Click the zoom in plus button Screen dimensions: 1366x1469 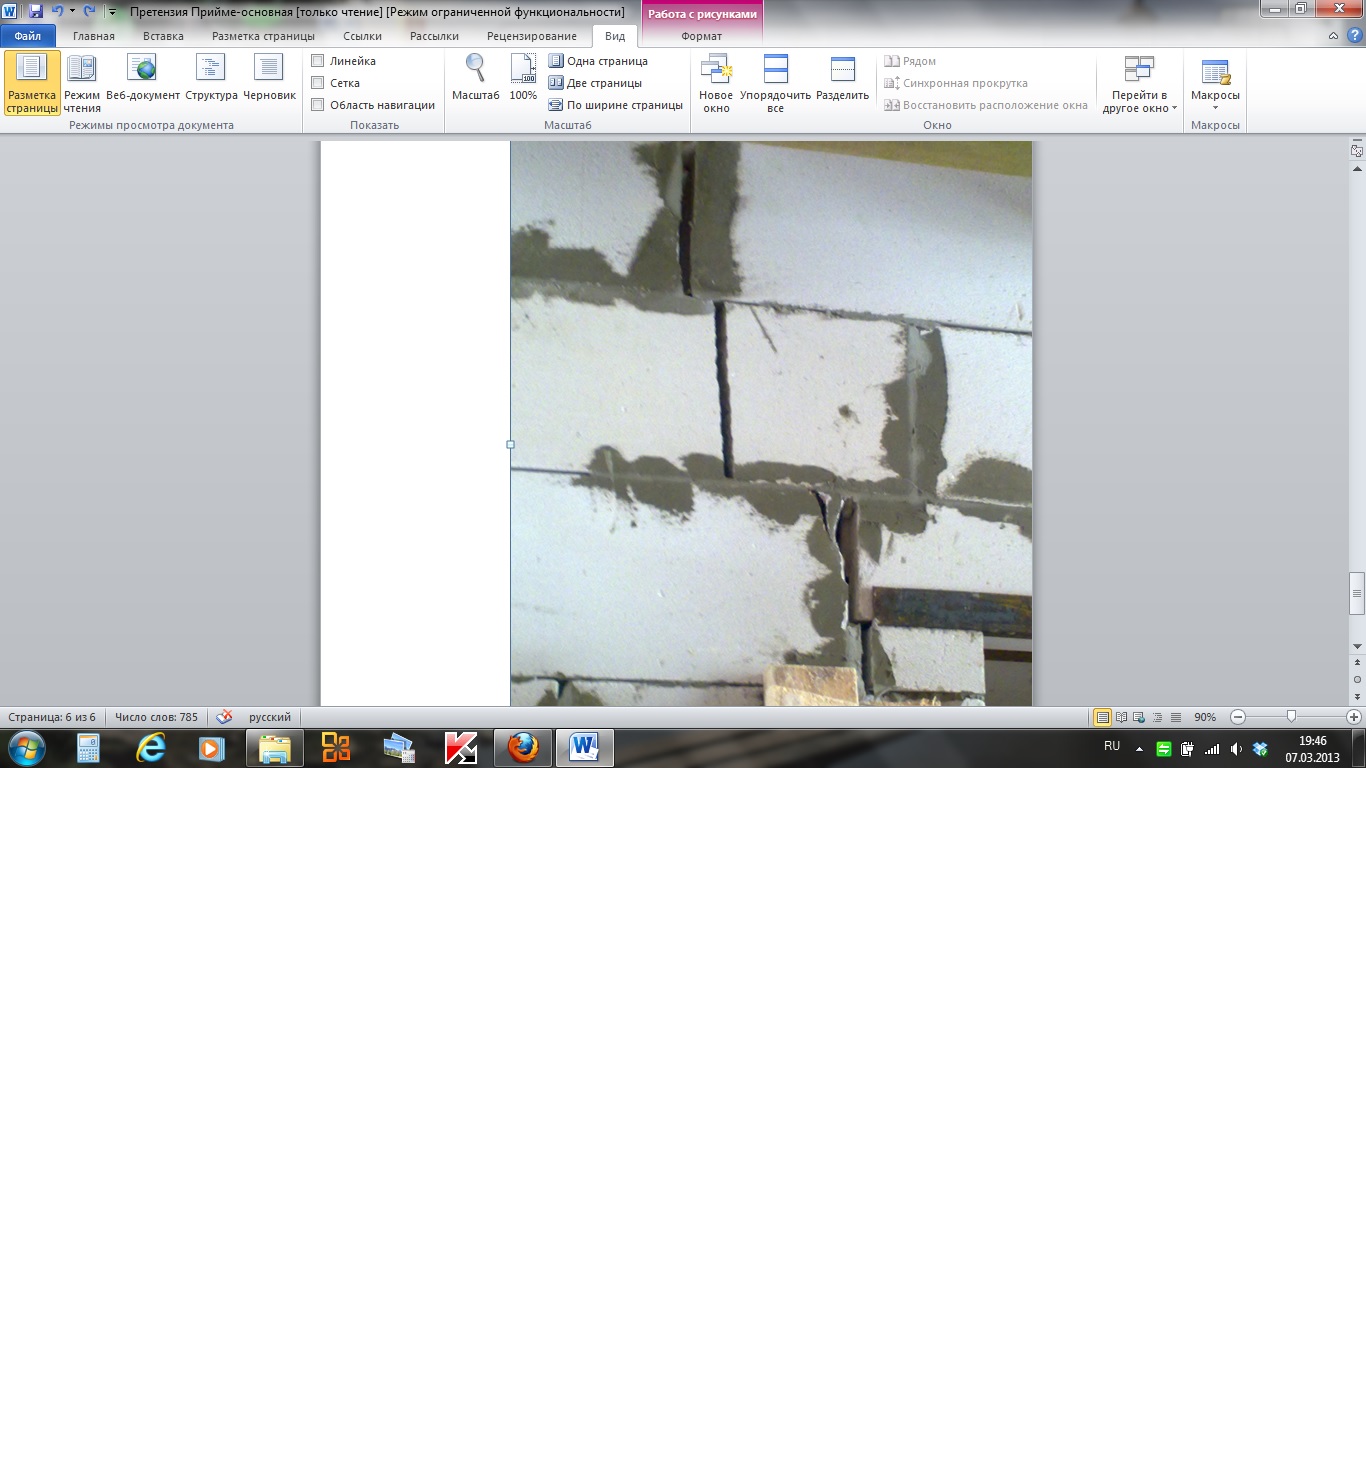coord(1354,717)
